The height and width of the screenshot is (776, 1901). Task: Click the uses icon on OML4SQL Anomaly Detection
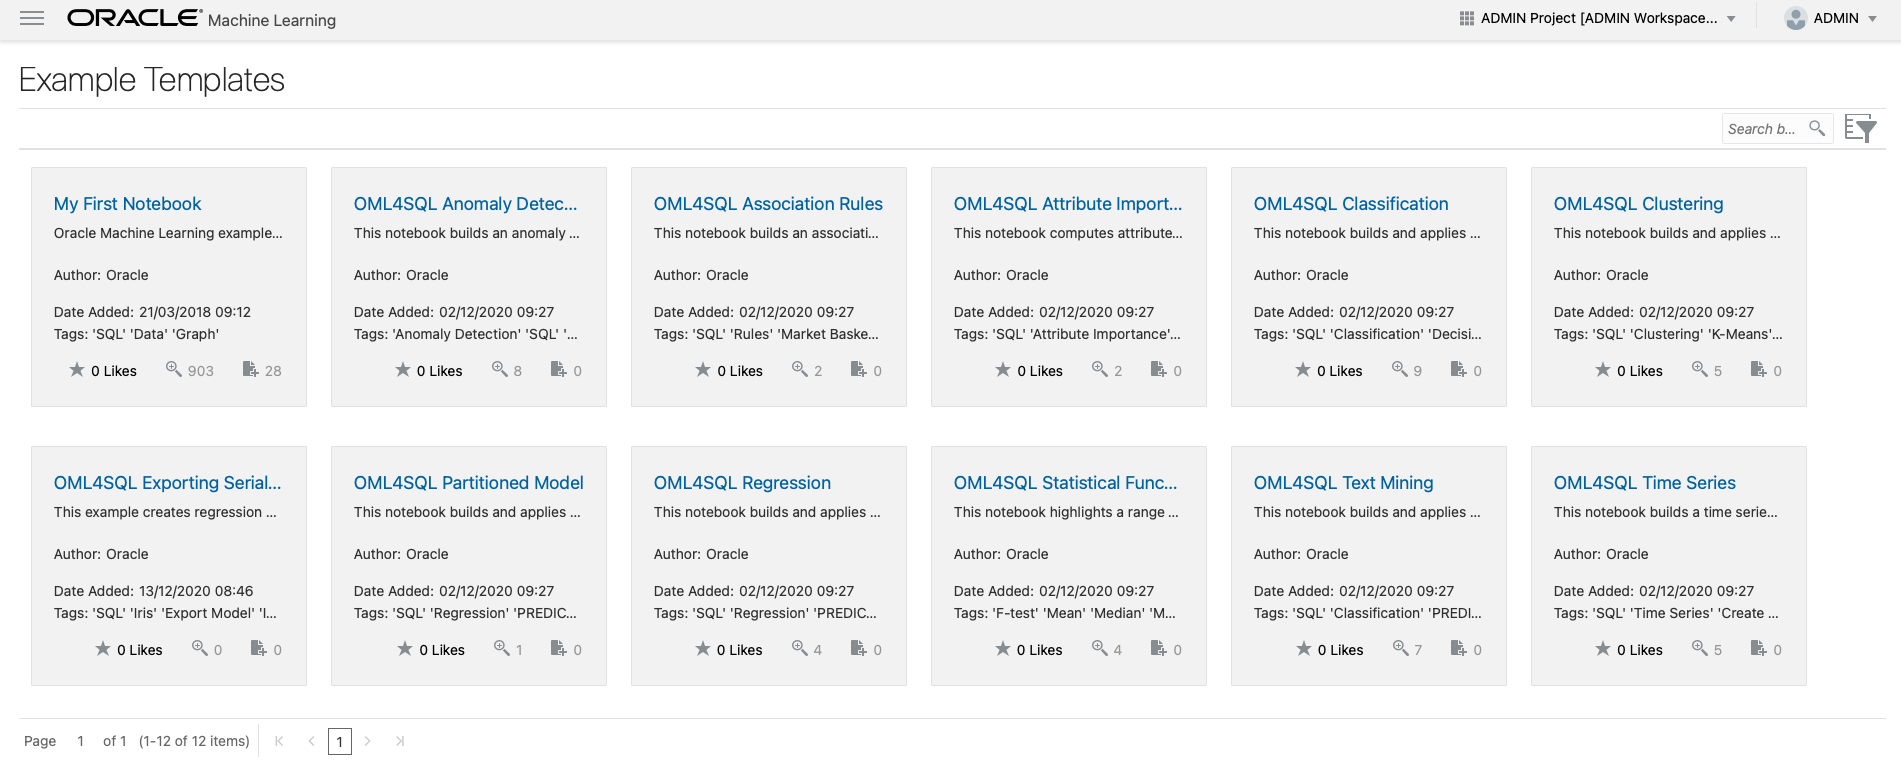pos(559,369)
